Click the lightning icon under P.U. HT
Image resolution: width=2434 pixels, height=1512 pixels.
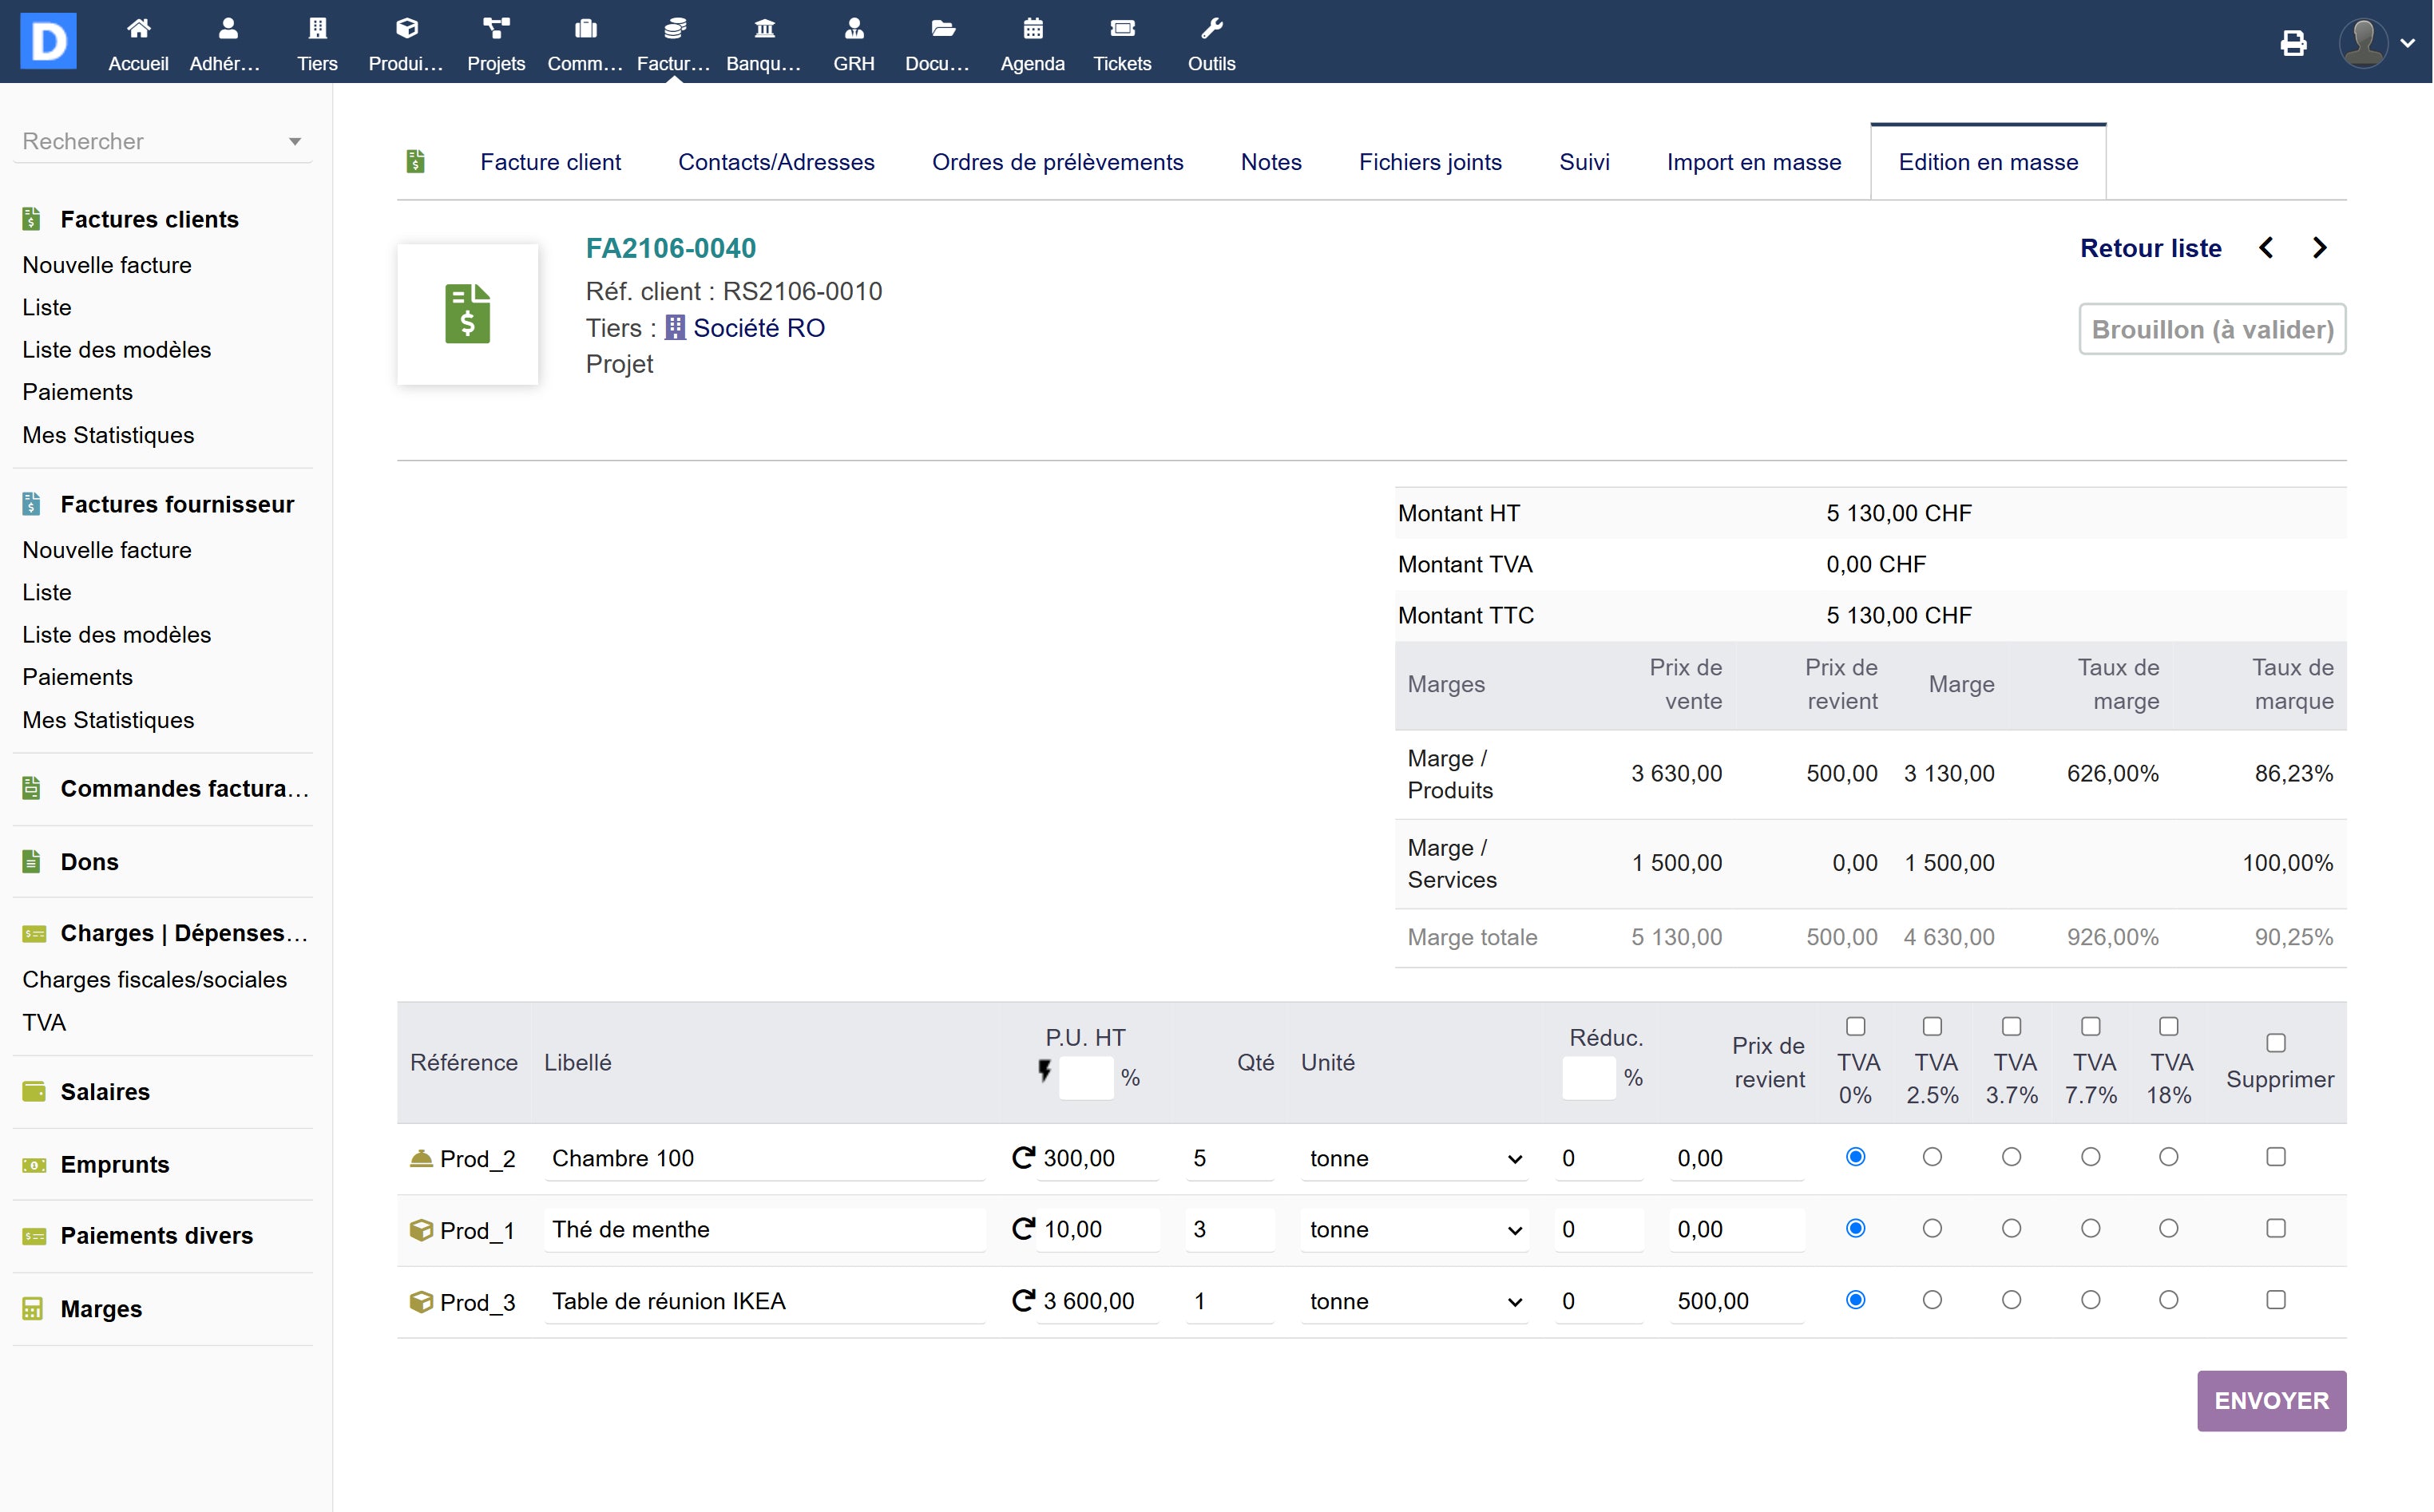(x=1044, y=1071)
